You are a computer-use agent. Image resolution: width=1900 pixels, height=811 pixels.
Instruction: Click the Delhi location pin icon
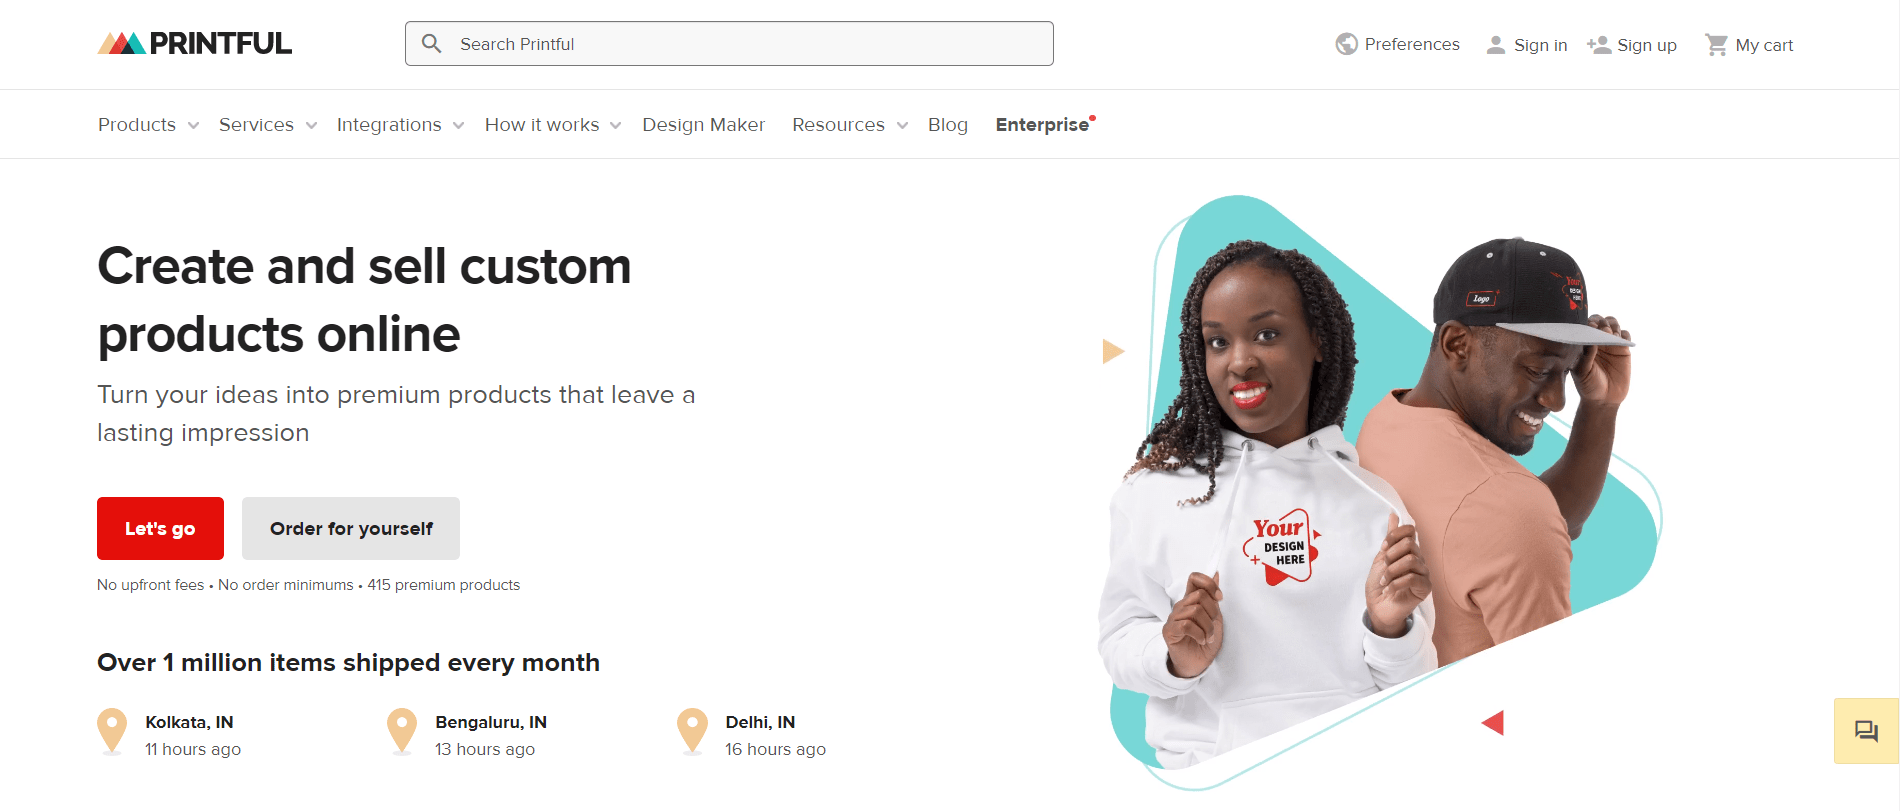692,732
